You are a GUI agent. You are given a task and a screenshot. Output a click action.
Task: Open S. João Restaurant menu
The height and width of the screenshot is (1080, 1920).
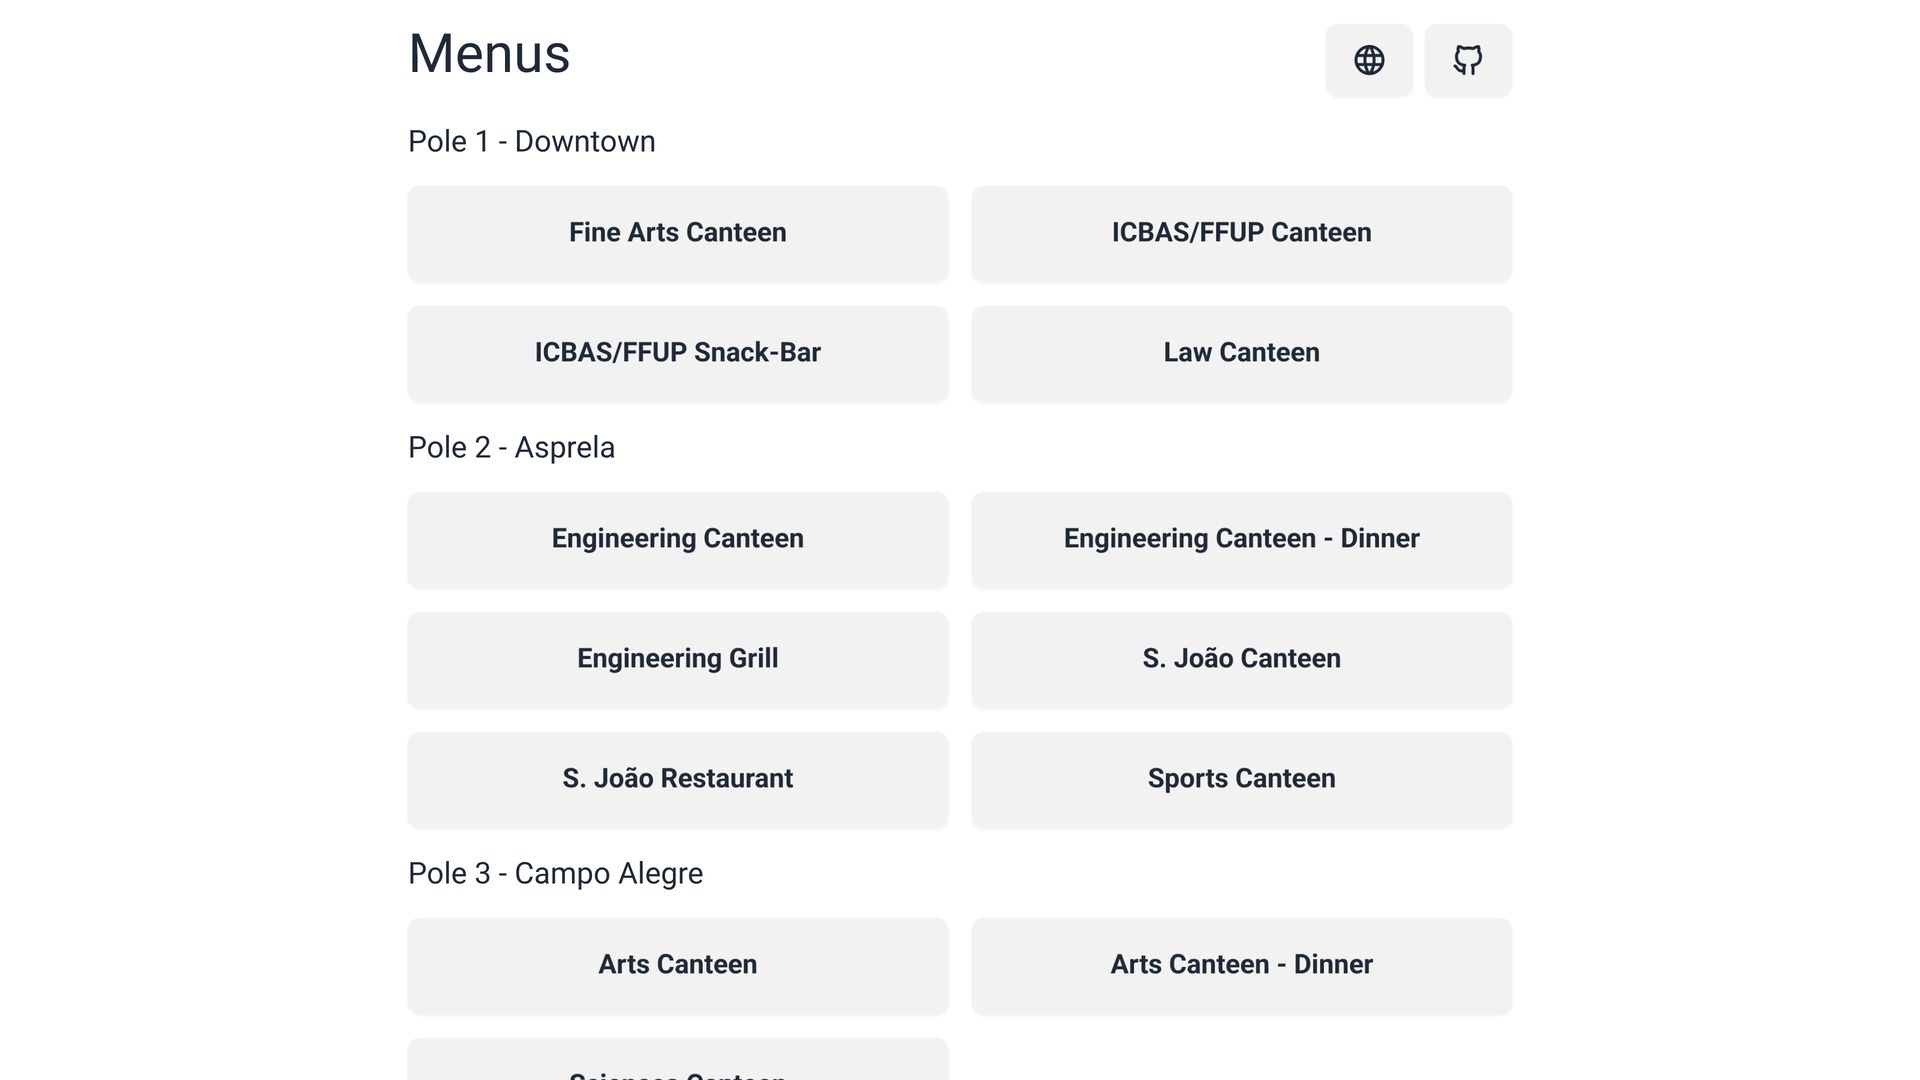click(x=677, y=779)
